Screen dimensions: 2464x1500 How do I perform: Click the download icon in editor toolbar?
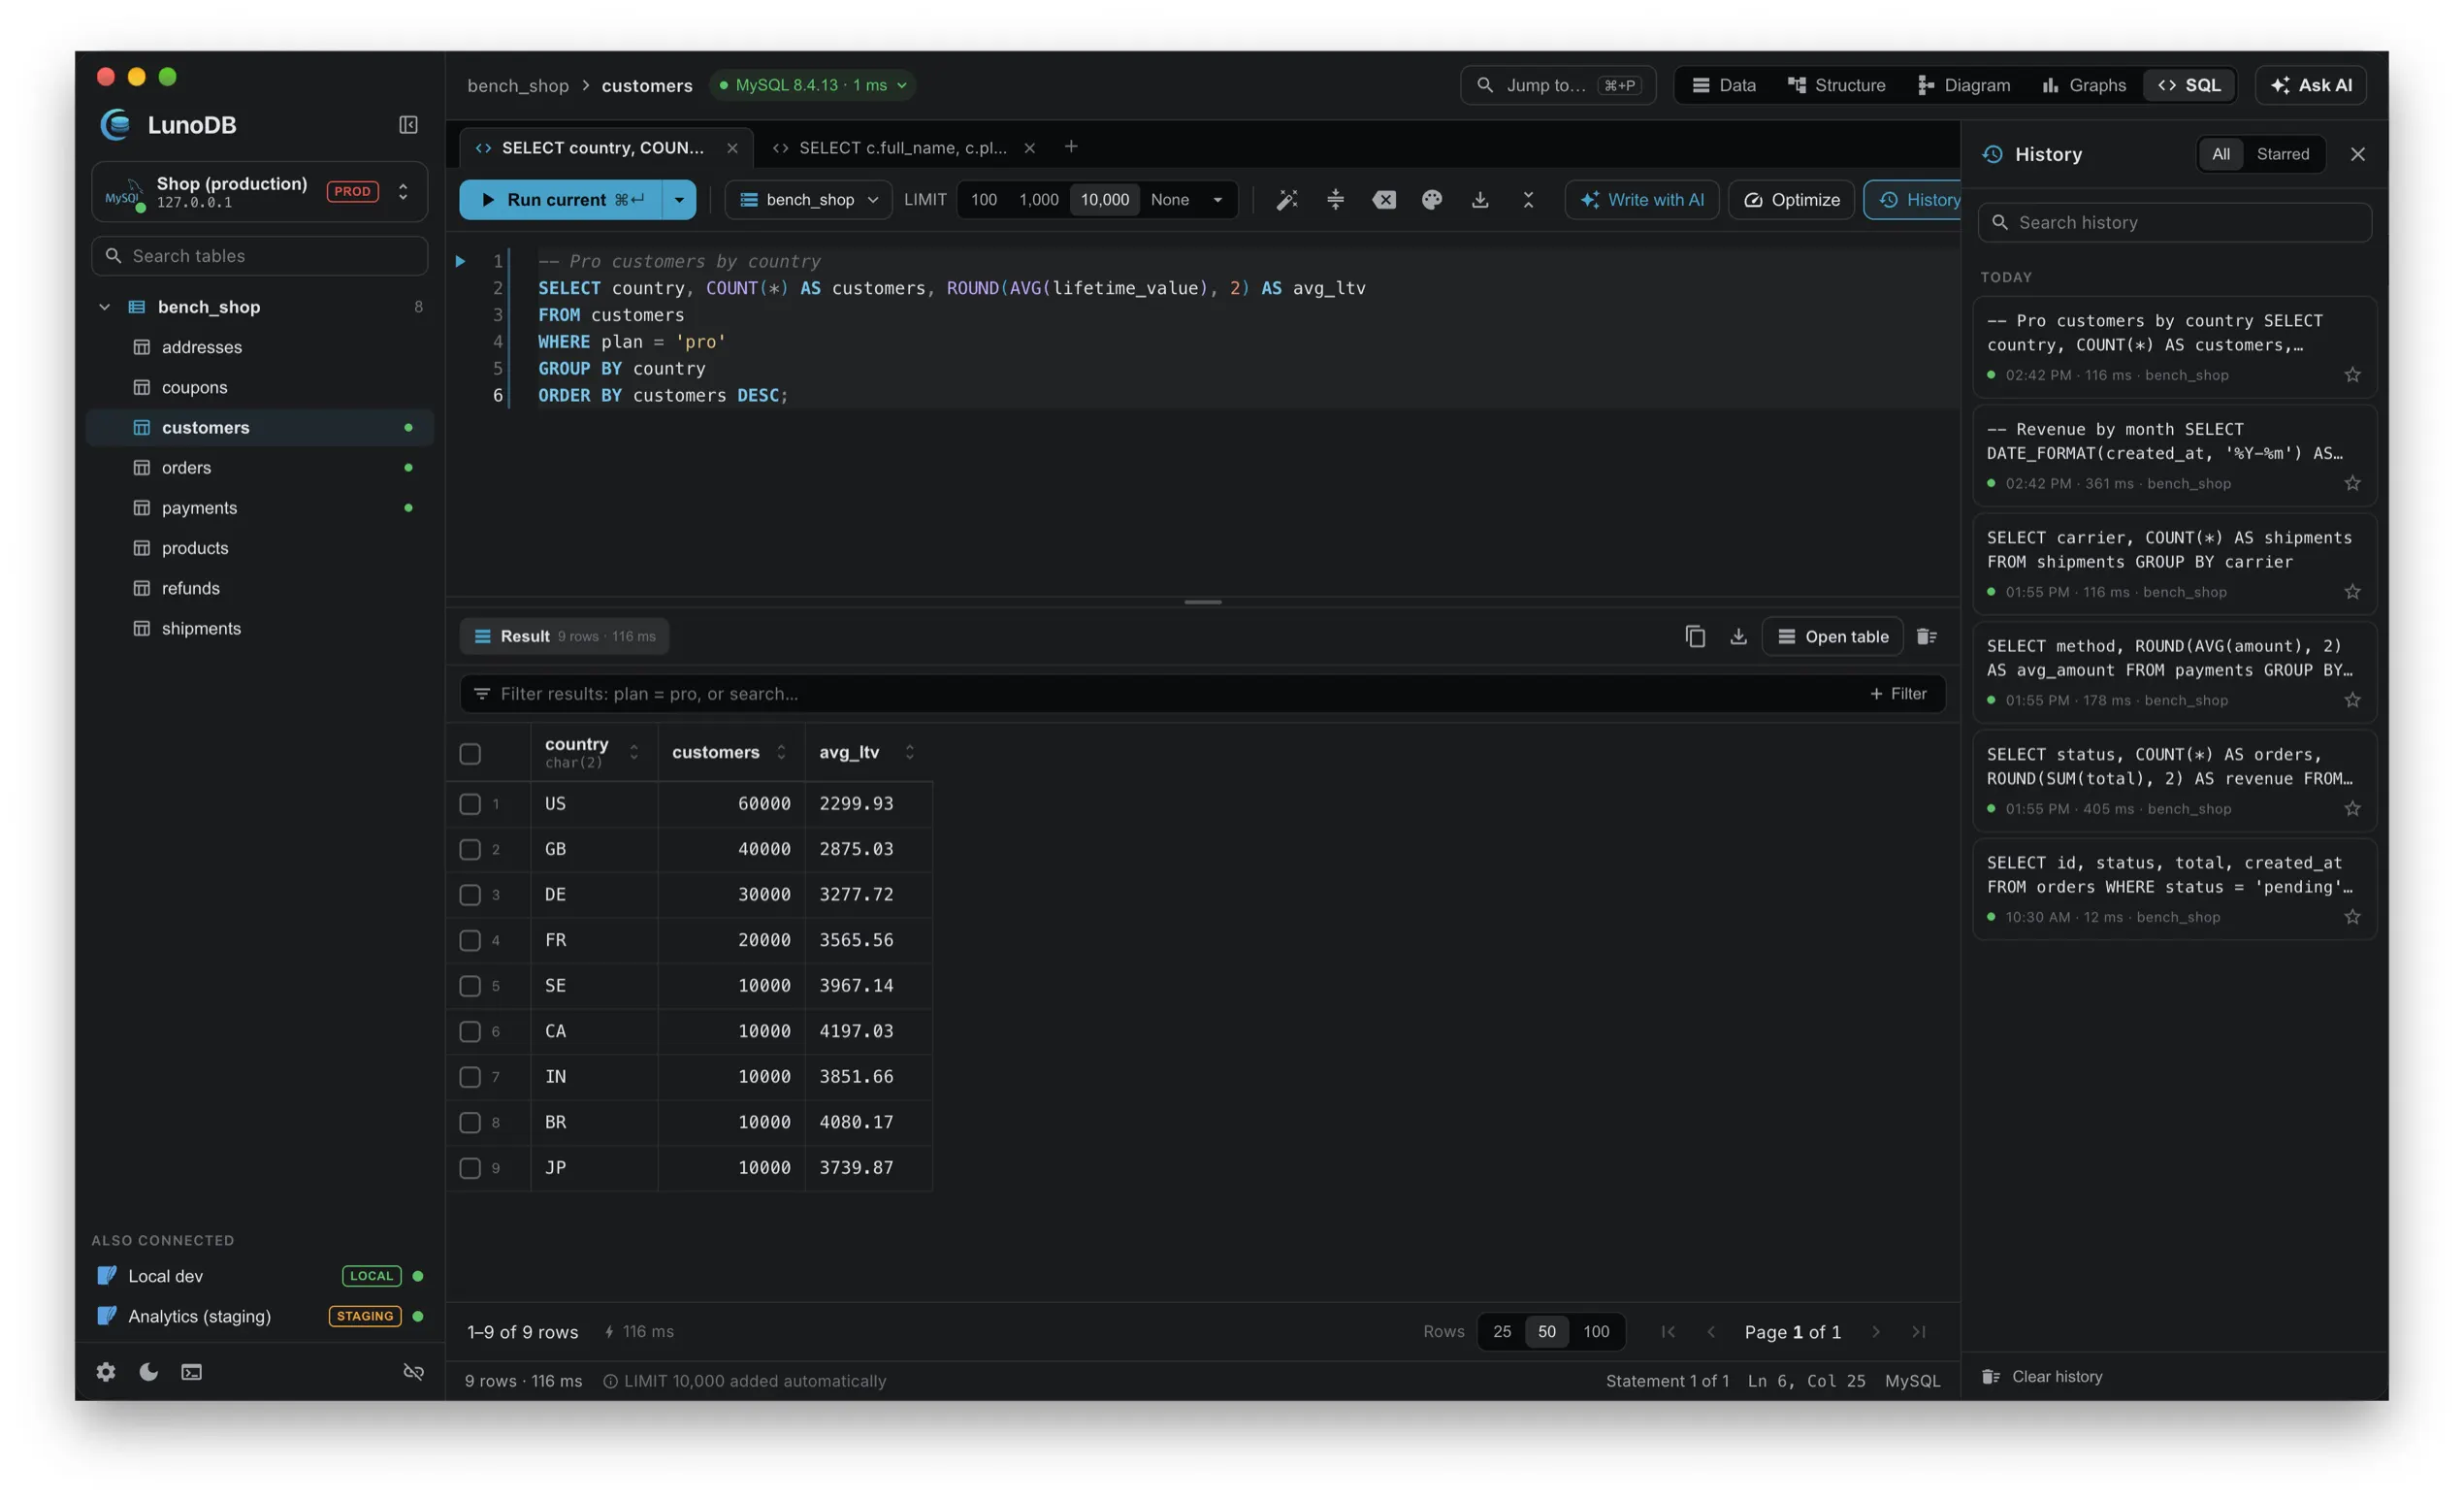[x=1480, y=200]
